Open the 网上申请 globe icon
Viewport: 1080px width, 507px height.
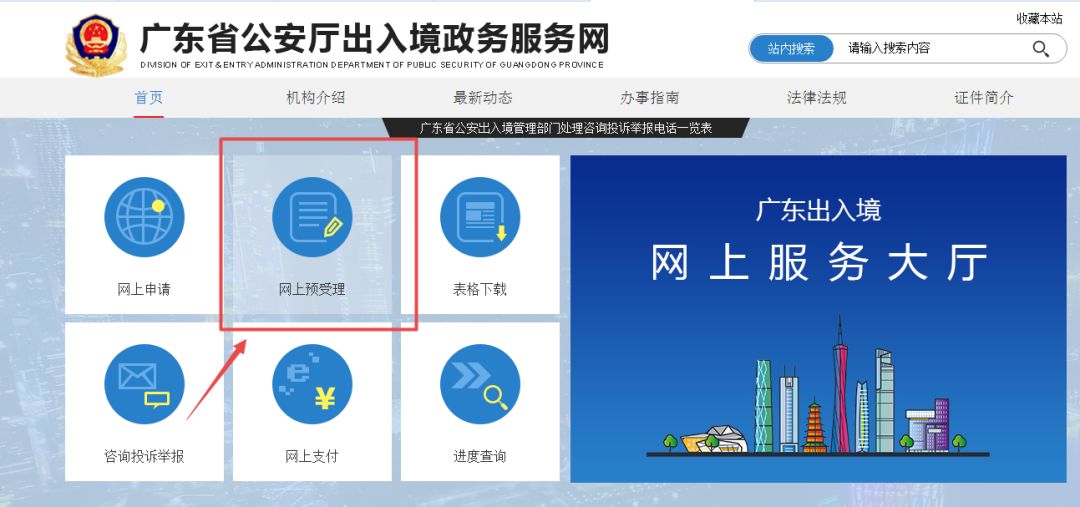click(x=144, y=217)
